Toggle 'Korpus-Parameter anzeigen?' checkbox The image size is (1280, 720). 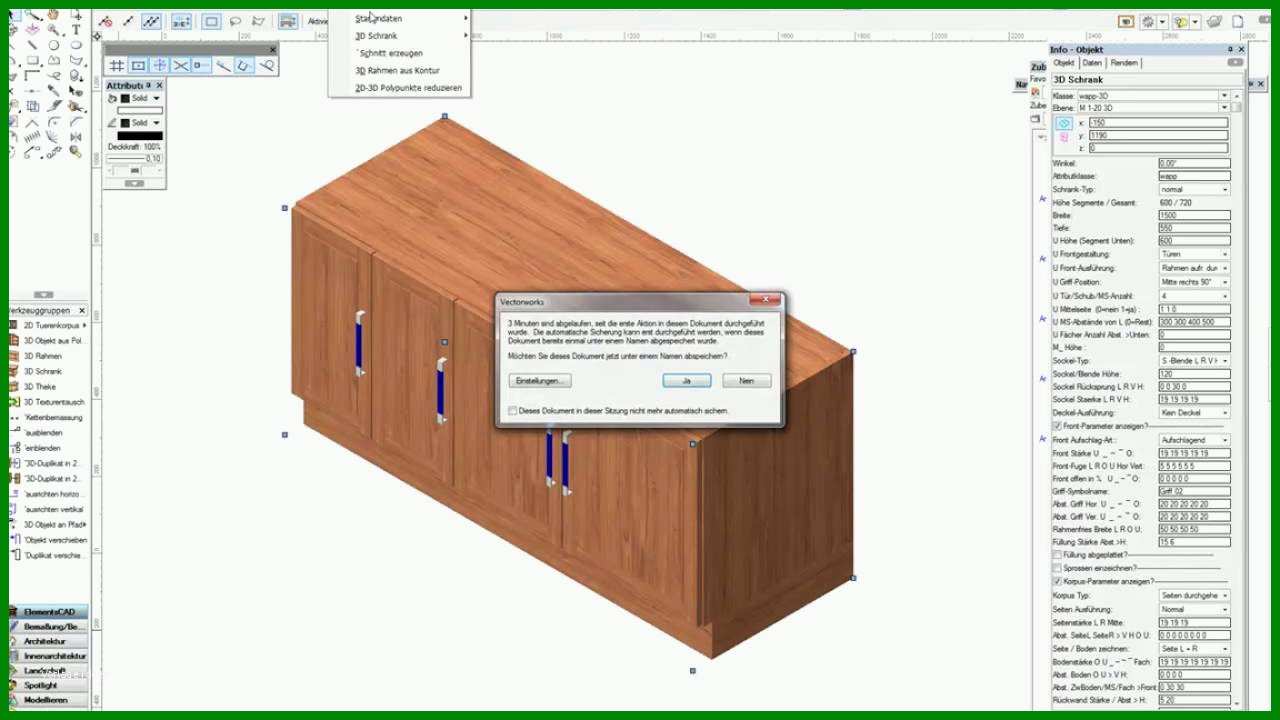coord(1057,581)
